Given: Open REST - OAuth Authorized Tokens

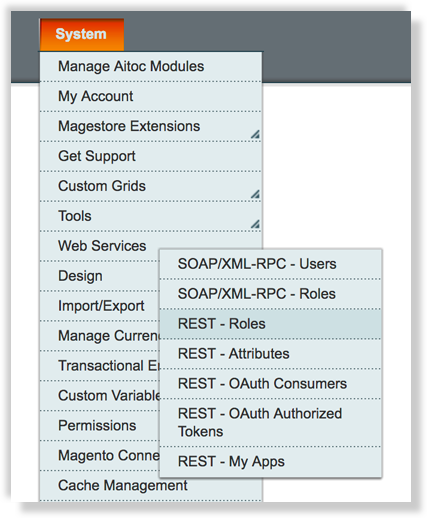Looking at the screenshot, I should tap(270, 423).
